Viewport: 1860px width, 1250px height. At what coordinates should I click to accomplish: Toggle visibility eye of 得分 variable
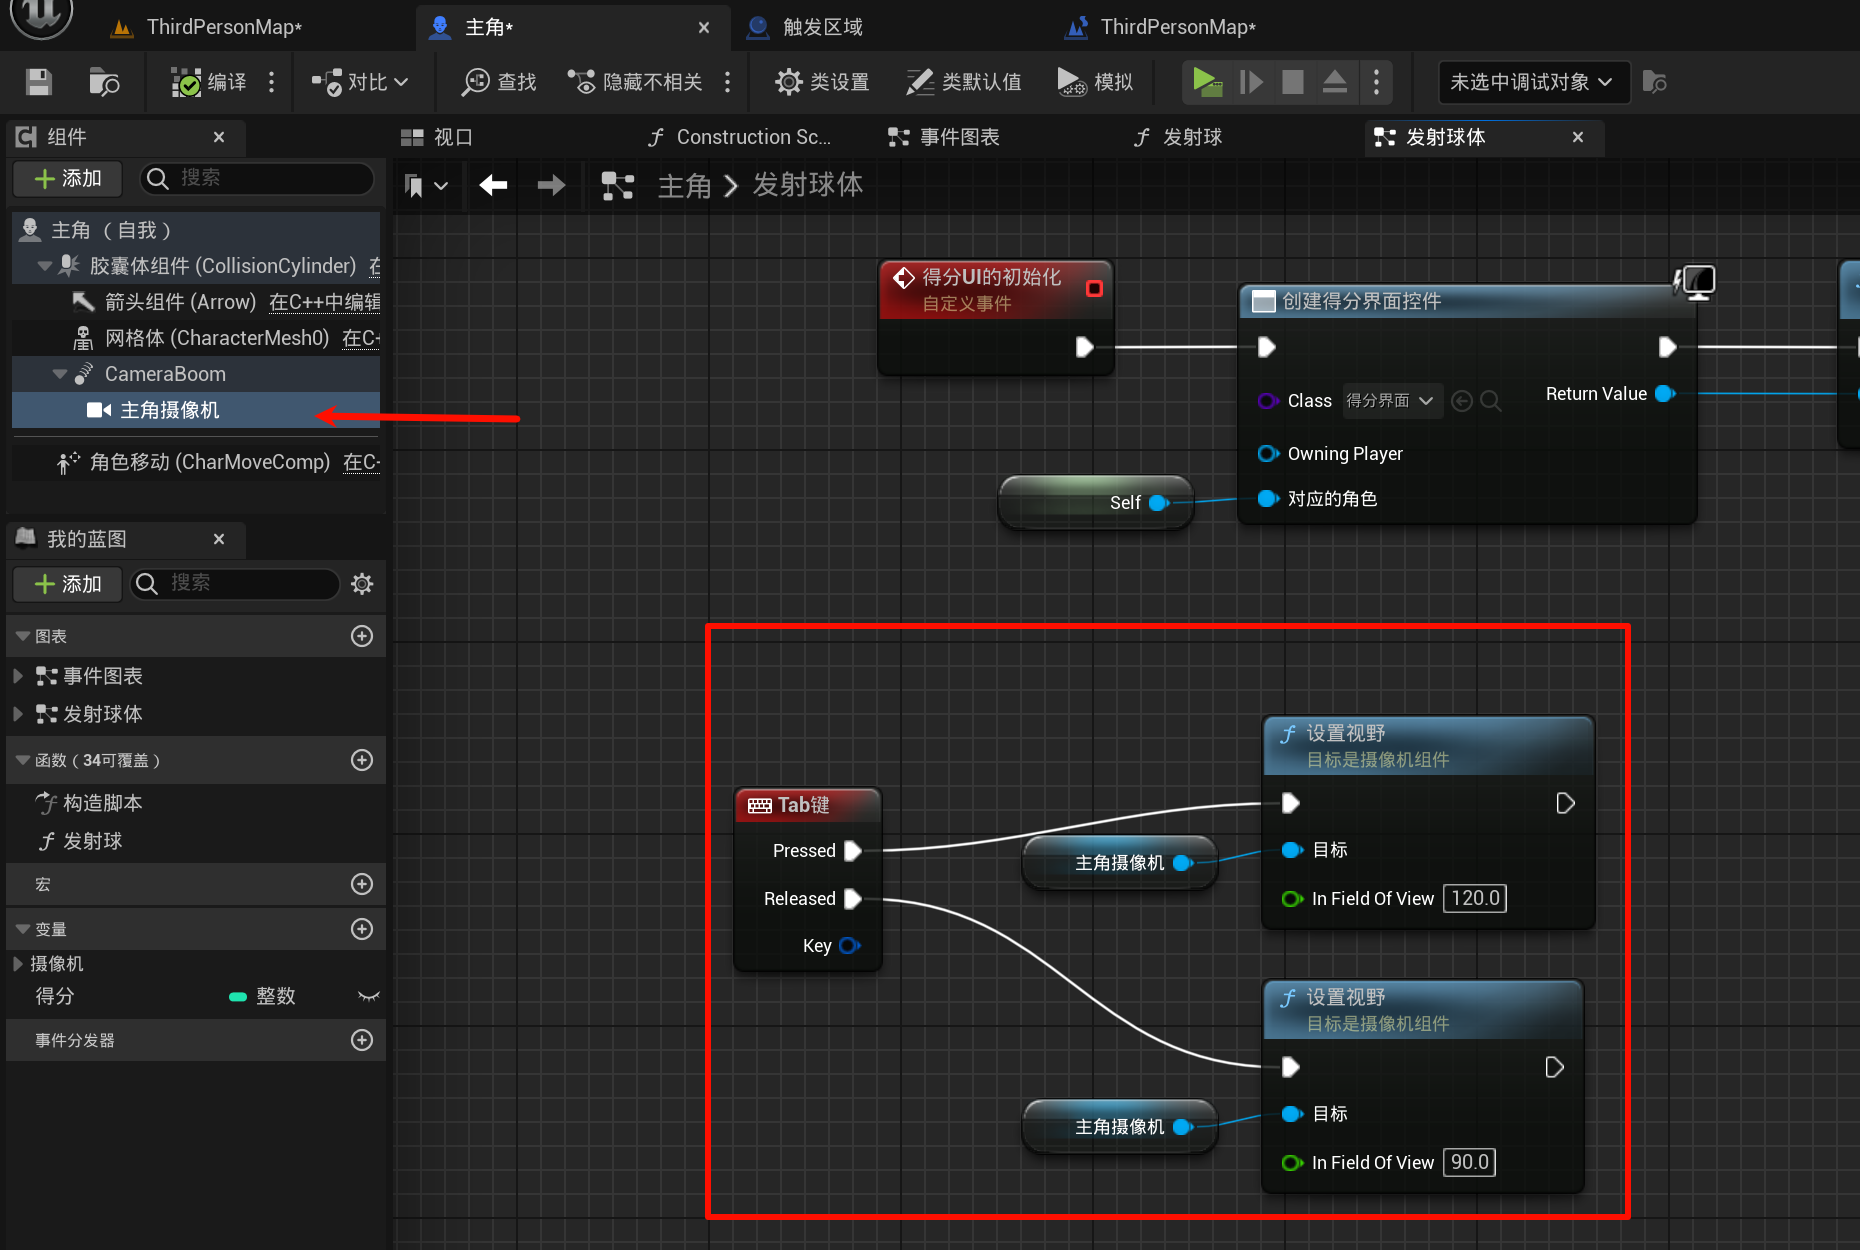point(368,996)
